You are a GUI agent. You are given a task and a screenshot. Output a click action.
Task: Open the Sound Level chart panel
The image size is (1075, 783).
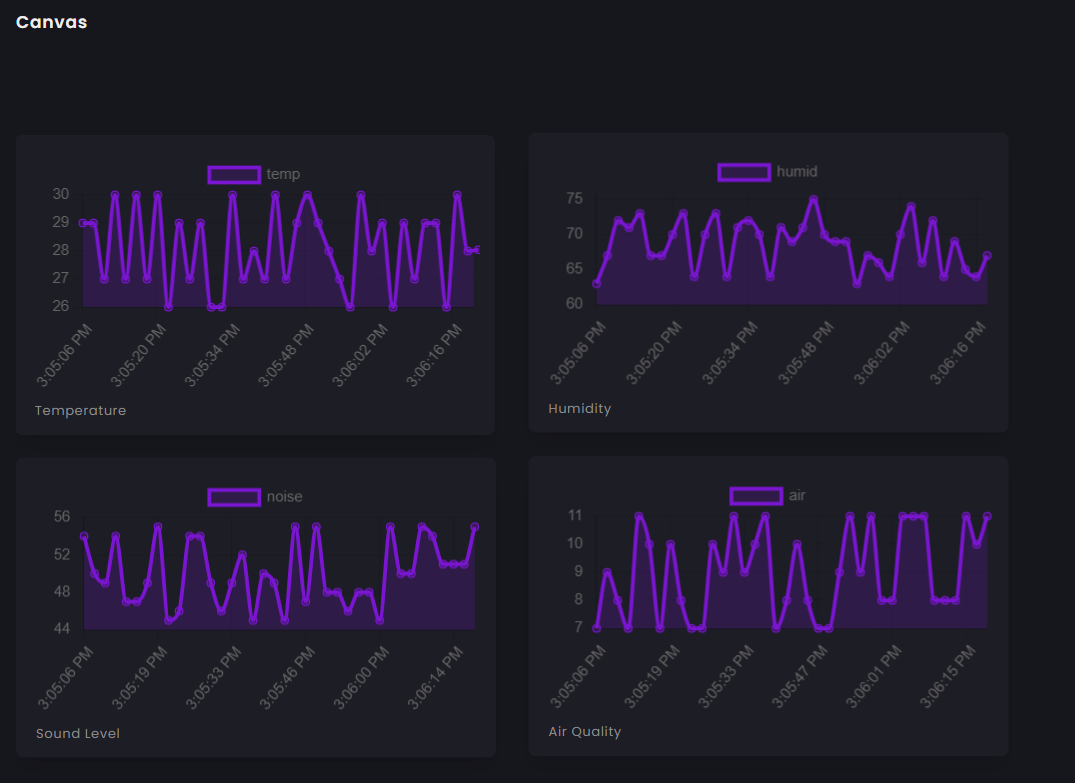(x=254, y=605)
